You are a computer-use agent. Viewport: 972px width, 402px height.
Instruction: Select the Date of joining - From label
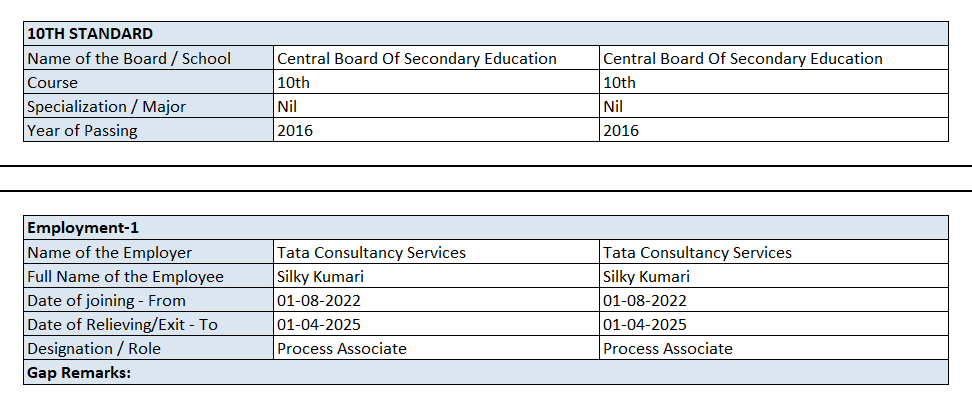pos(106,300)
